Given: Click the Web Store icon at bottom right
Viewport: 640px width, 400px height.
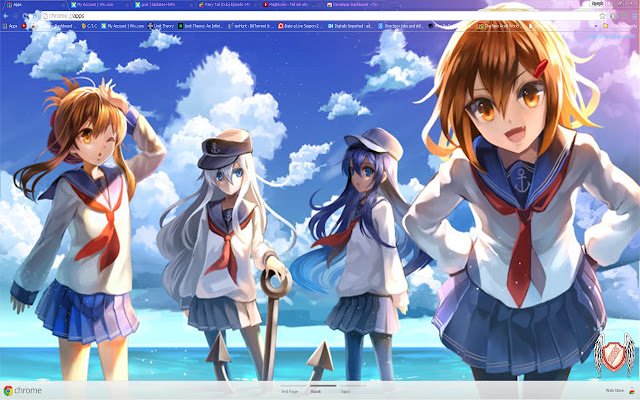Looking at the screenshot, I should [x=631, y=391].
